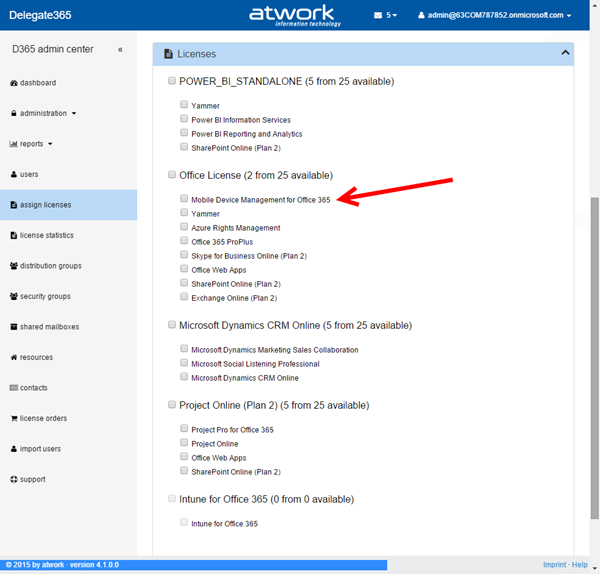
Task: Collapse the sidebar with the double-chevron icon
Action: point(120,49)
